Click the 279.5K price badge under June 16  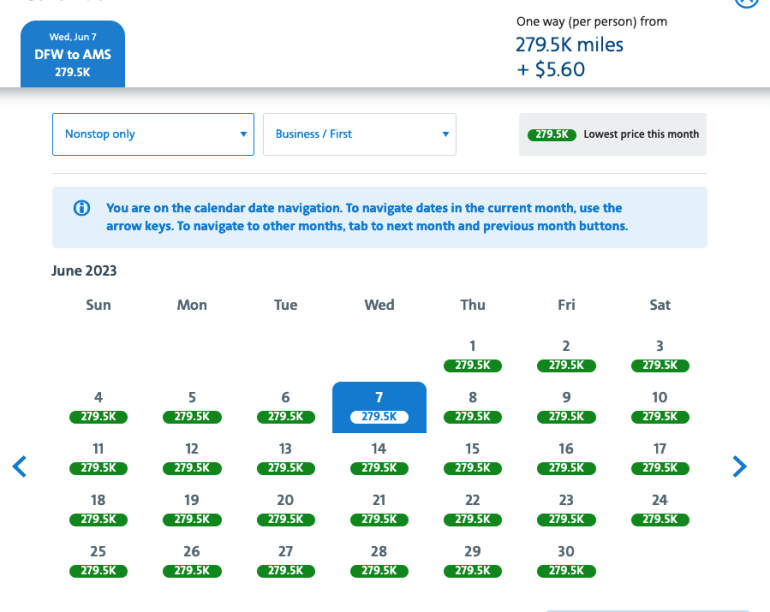tap(566, 468)
